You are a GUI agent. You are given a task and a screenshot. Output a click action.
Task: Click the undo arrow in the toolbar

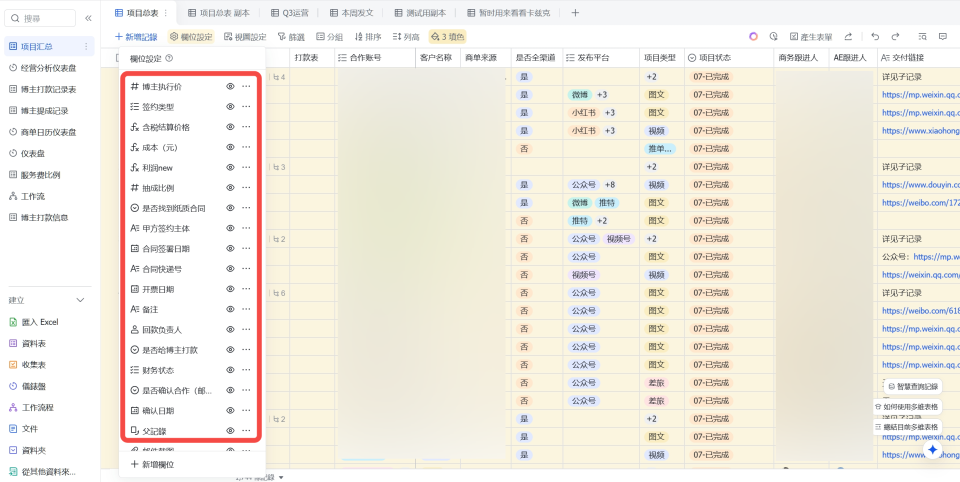tap(875, 37)
